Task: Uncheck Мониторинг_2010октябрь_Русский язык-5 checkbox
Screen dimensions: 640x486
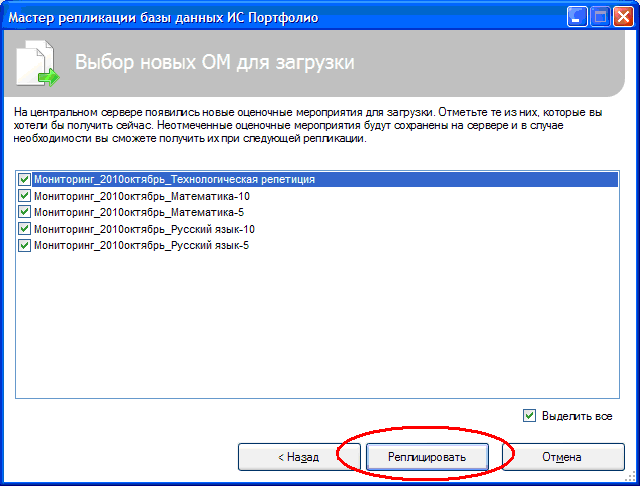Action: [x=24, y=245]
